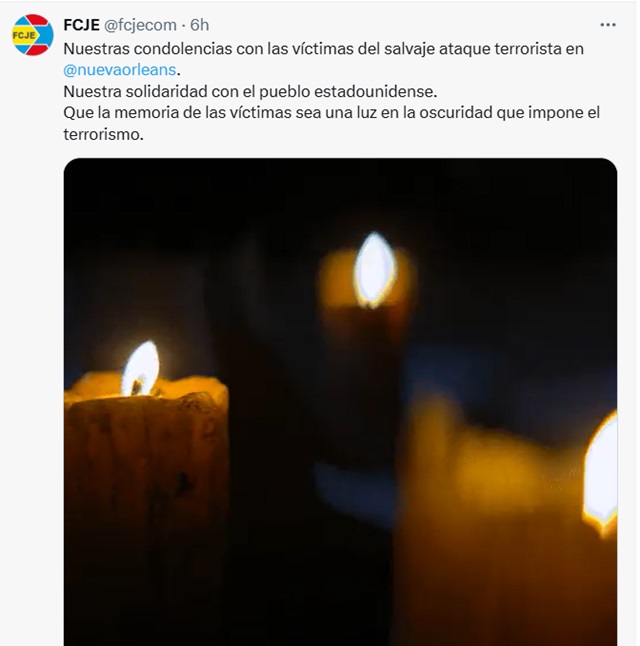Viewport: 640px width, 646px height.
Task: Click the red-blue-yellow FCJE logo text
Action: click(23, 35)
